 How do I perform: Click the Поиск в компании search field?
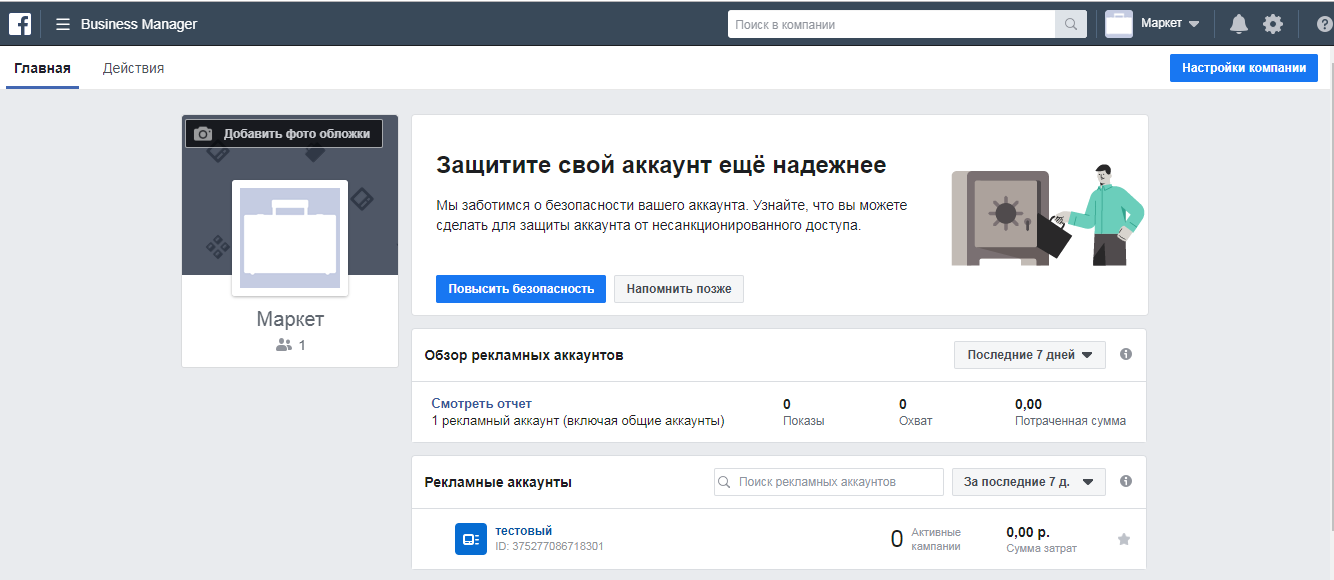[891, 24]
